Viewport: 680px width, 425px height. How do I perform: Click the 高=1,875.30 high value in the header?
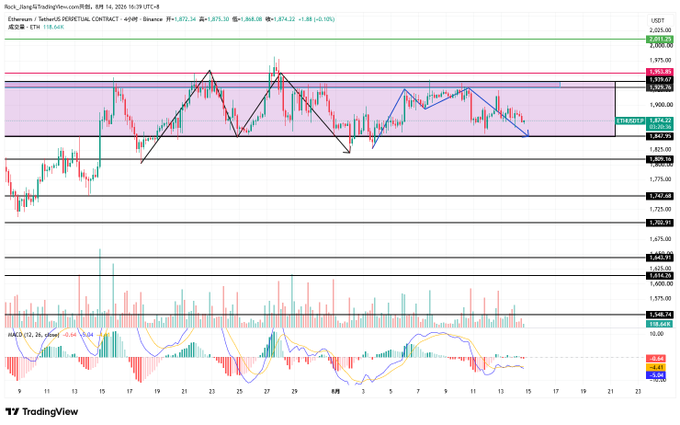(x=214, y=19)
